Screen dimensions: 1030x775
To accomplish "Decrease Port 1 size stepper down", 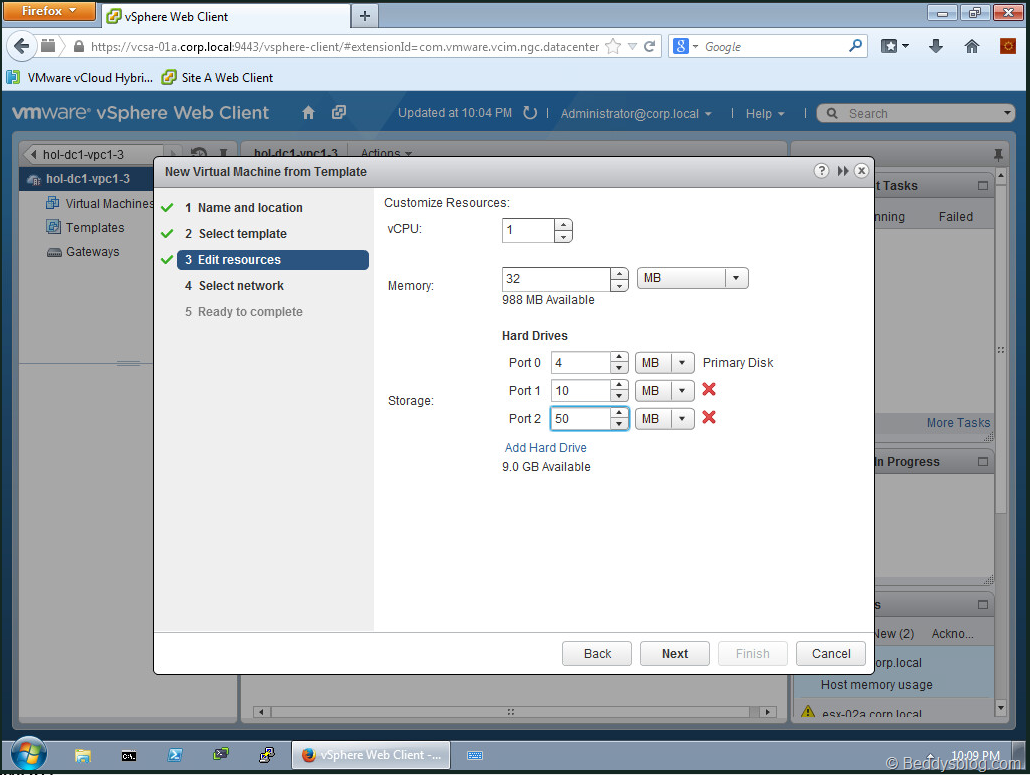I will pos(619,397).
